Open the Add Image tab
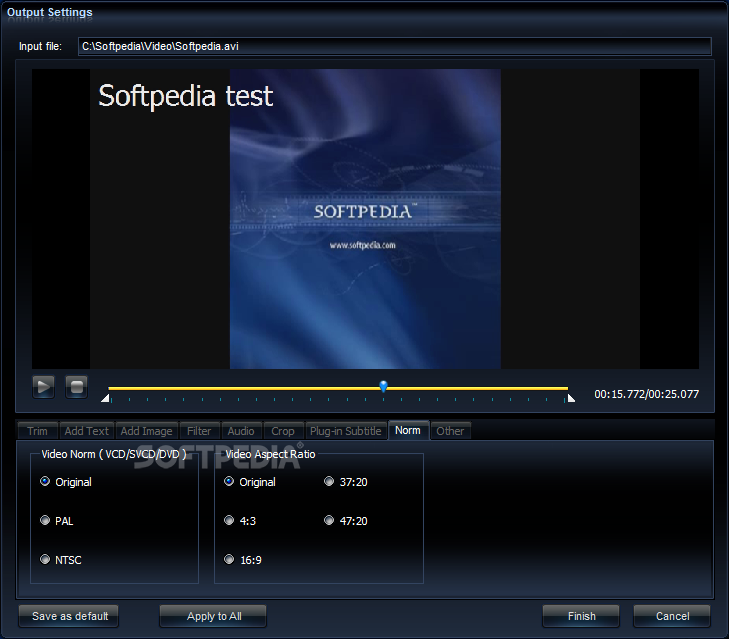 146,431
